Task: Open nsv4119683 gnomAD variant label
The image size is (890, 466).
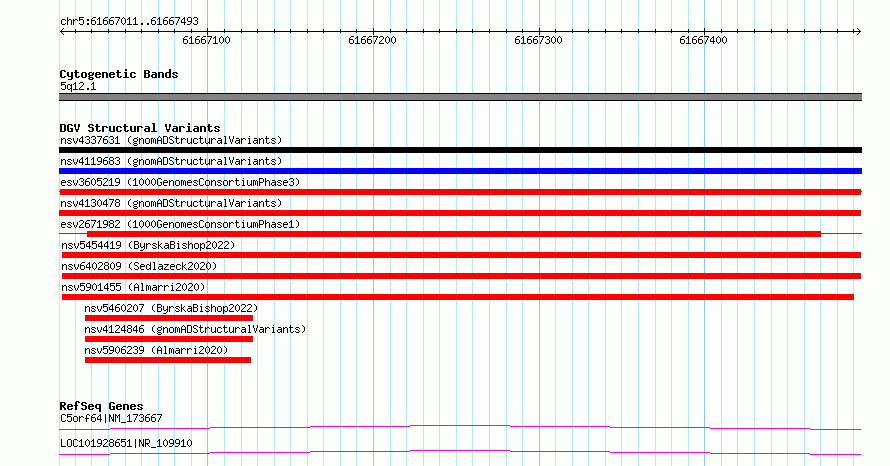Action: 171,161
